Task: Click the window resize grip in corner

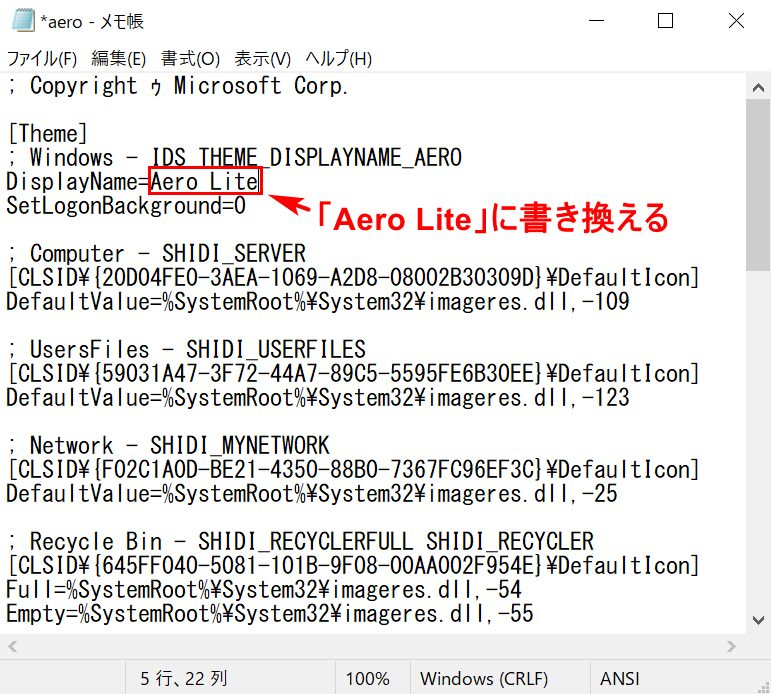Action: tap(764, 687)
